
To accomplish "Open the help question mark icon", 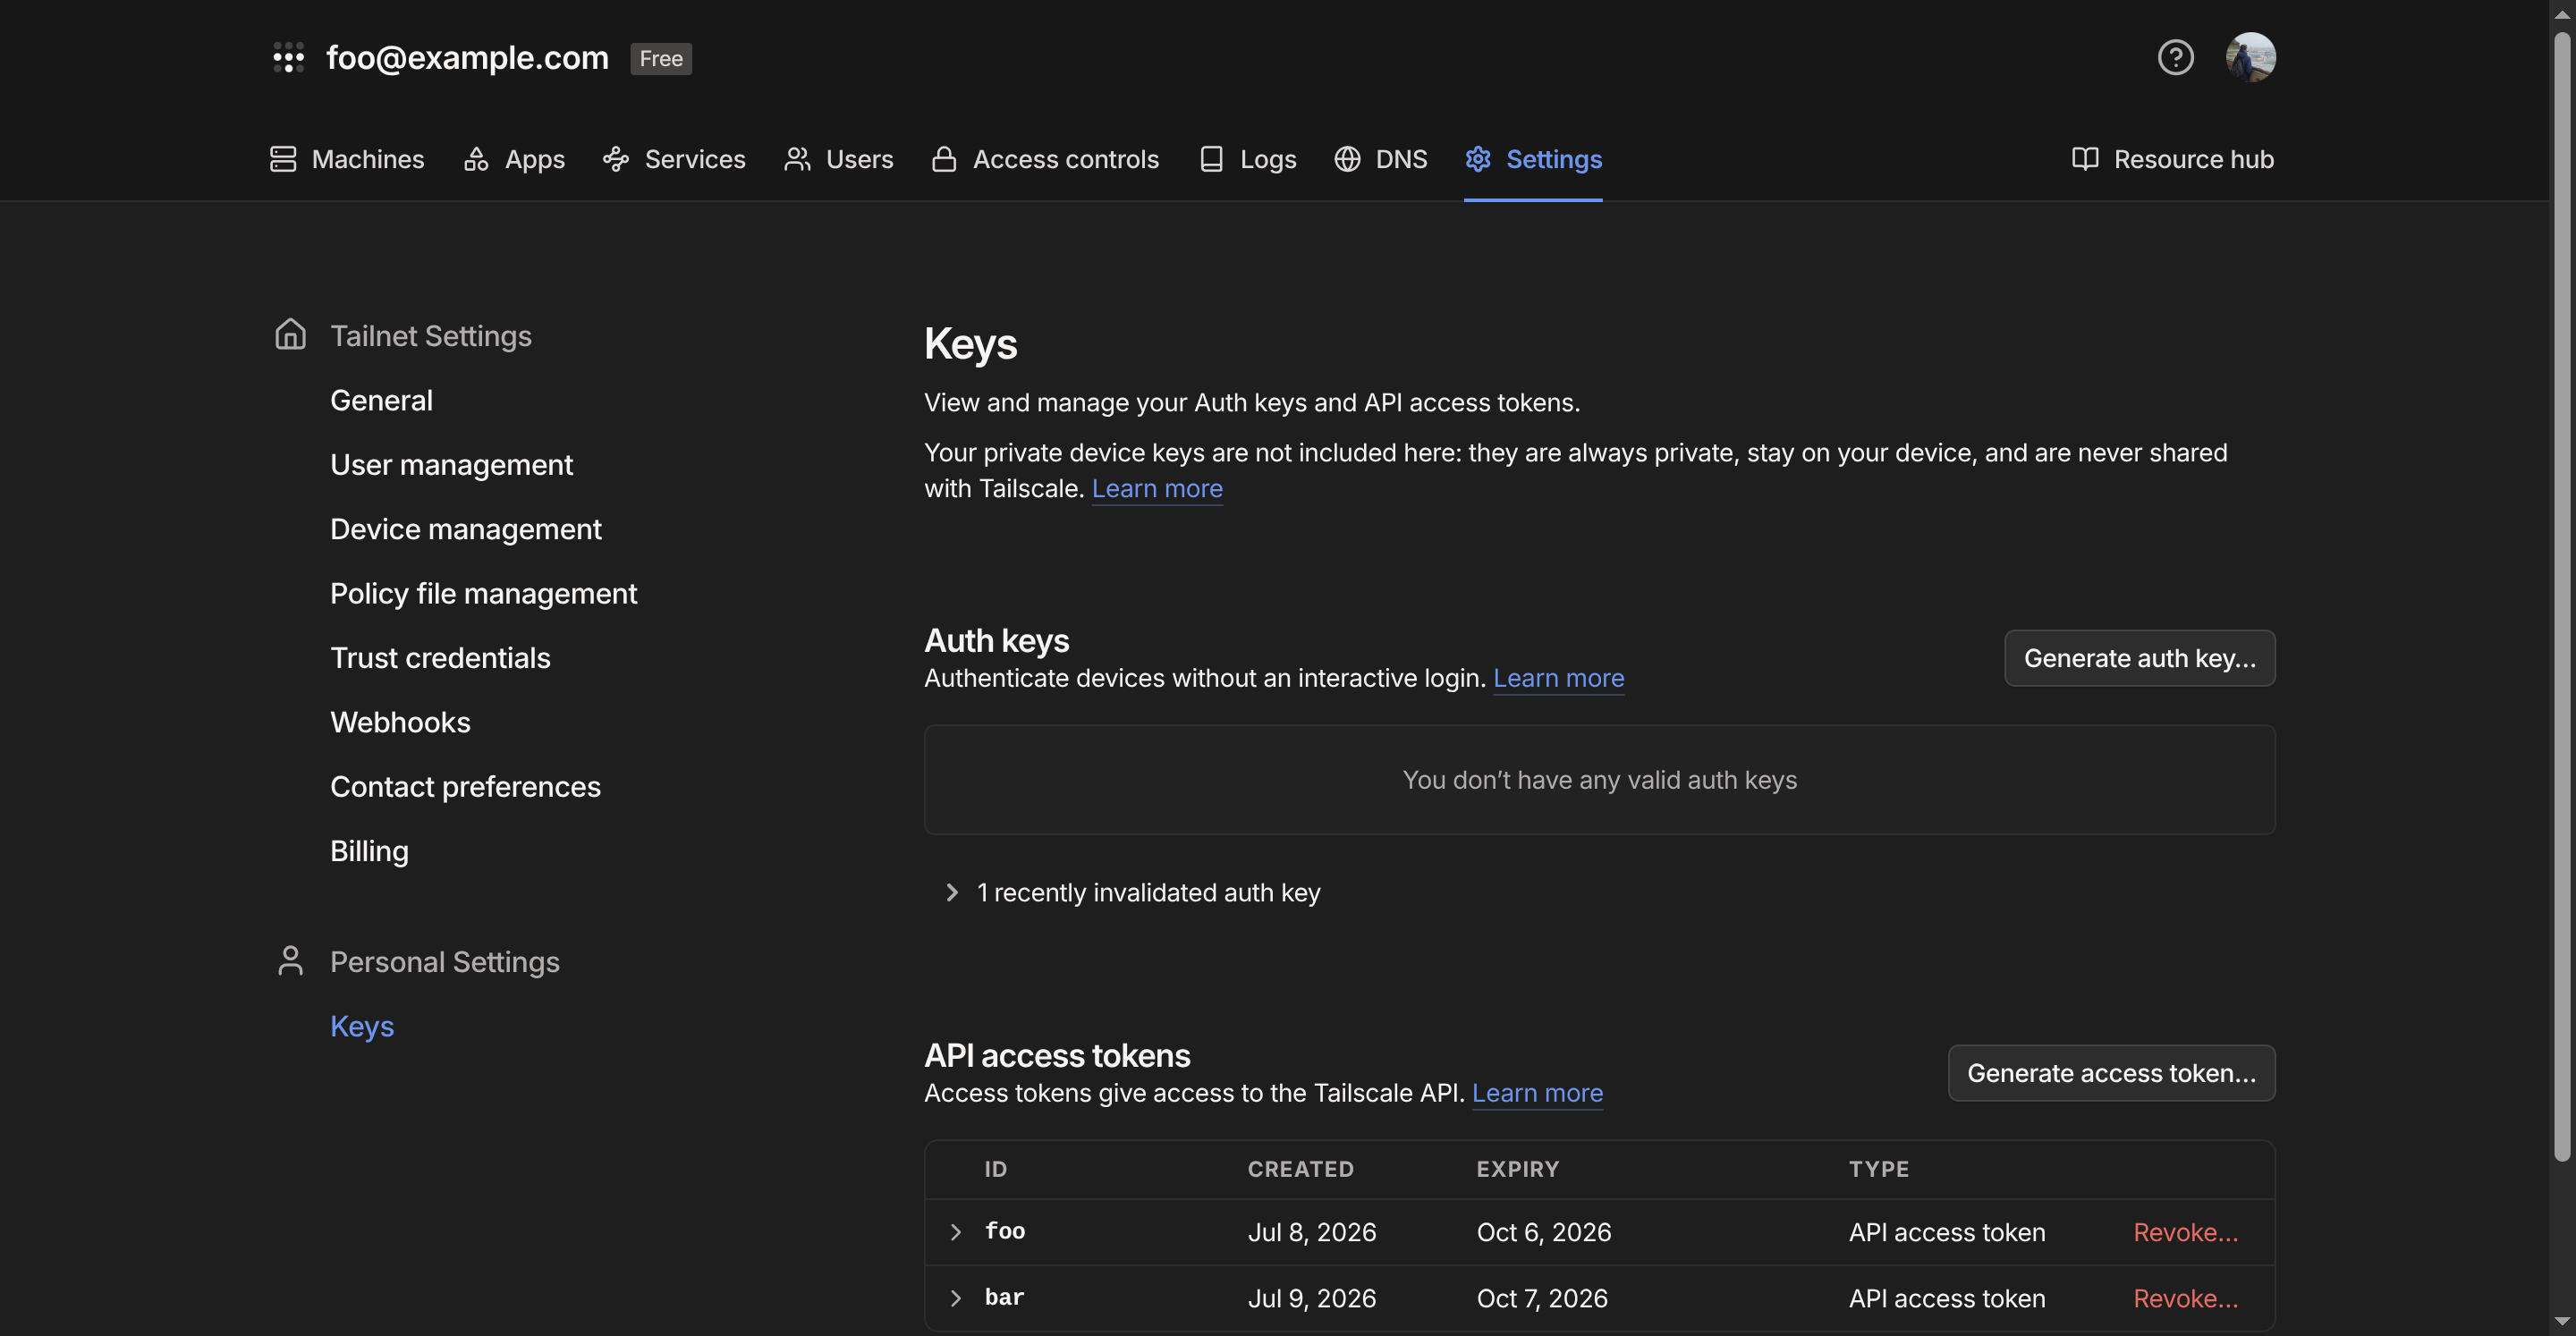I will click(x=2175, y=57).
